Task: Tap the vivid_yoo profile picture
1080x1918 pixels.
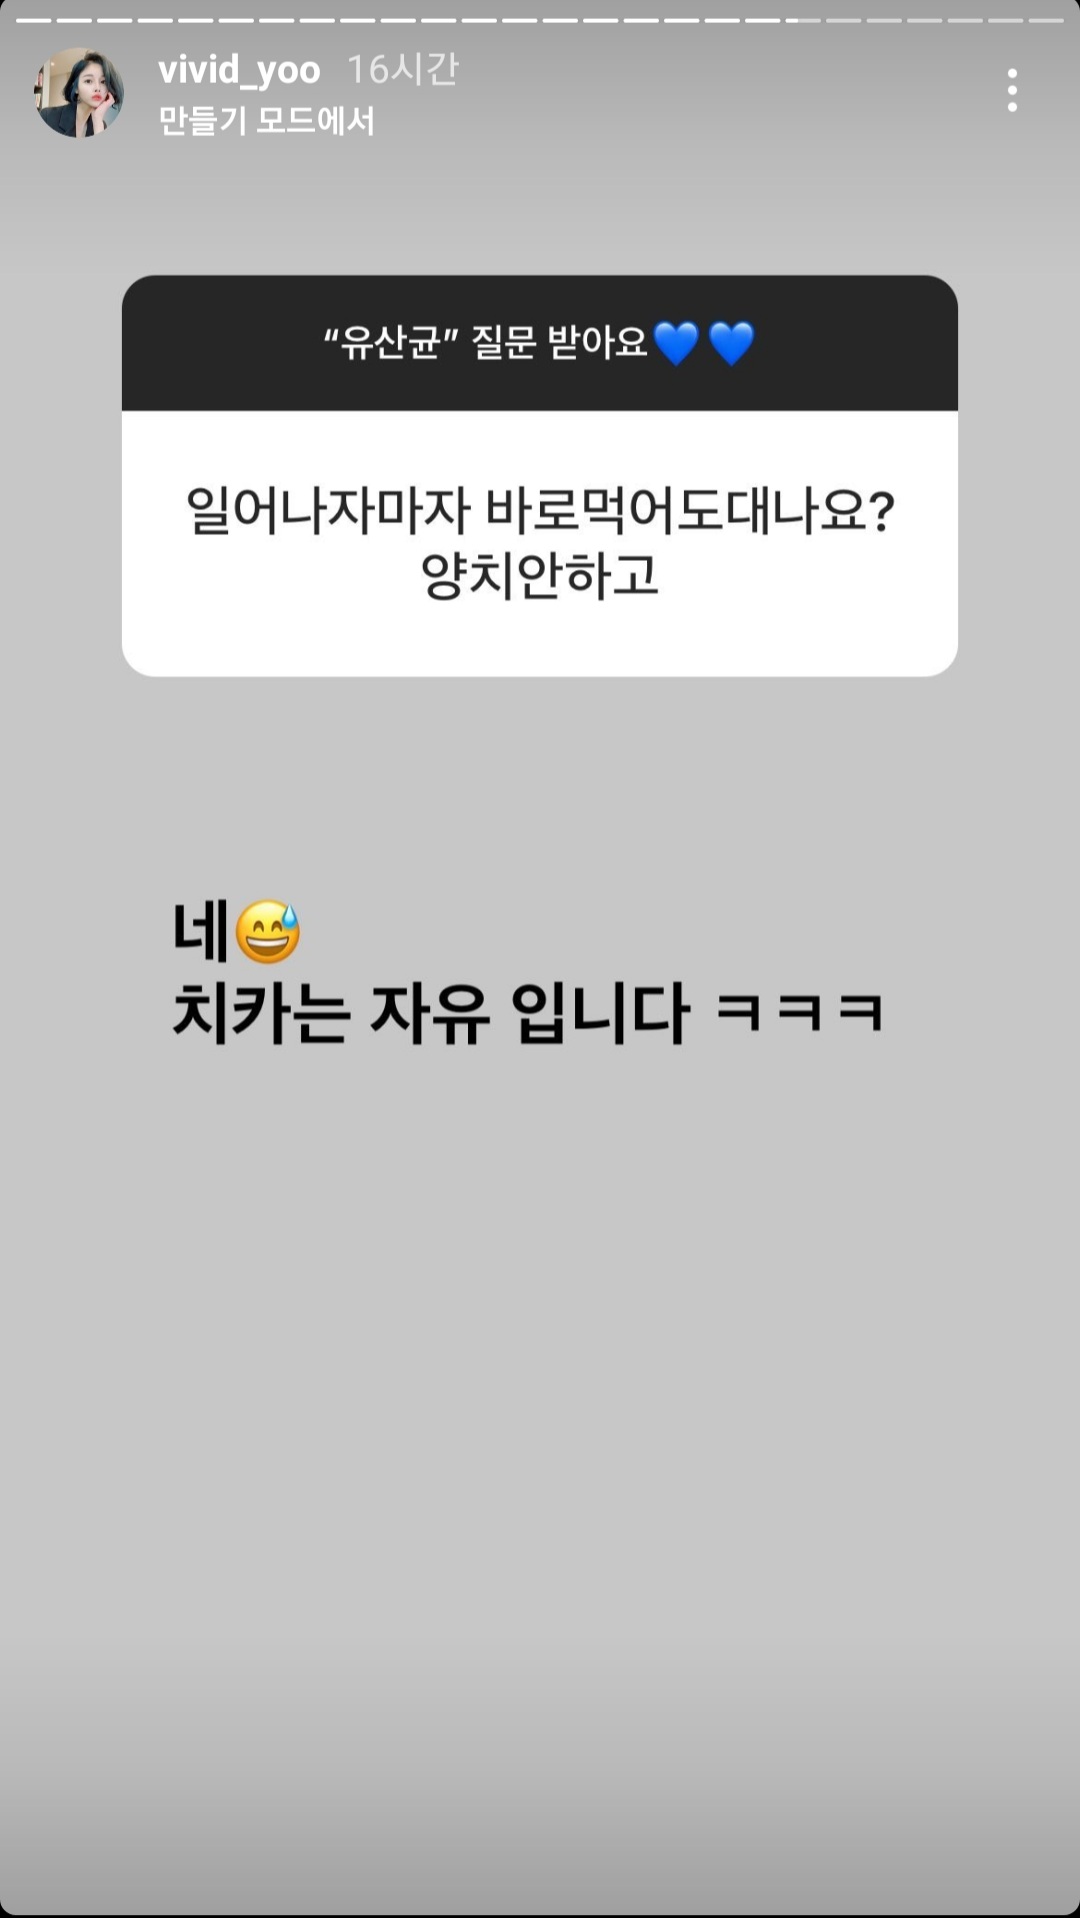Action: click(79, 92)
